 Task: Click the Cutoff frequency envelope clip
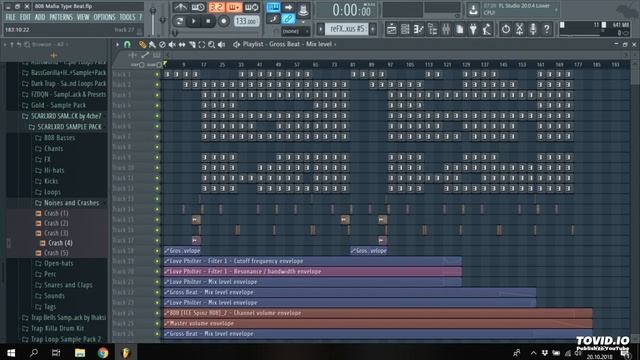click(x=312, y=261)
